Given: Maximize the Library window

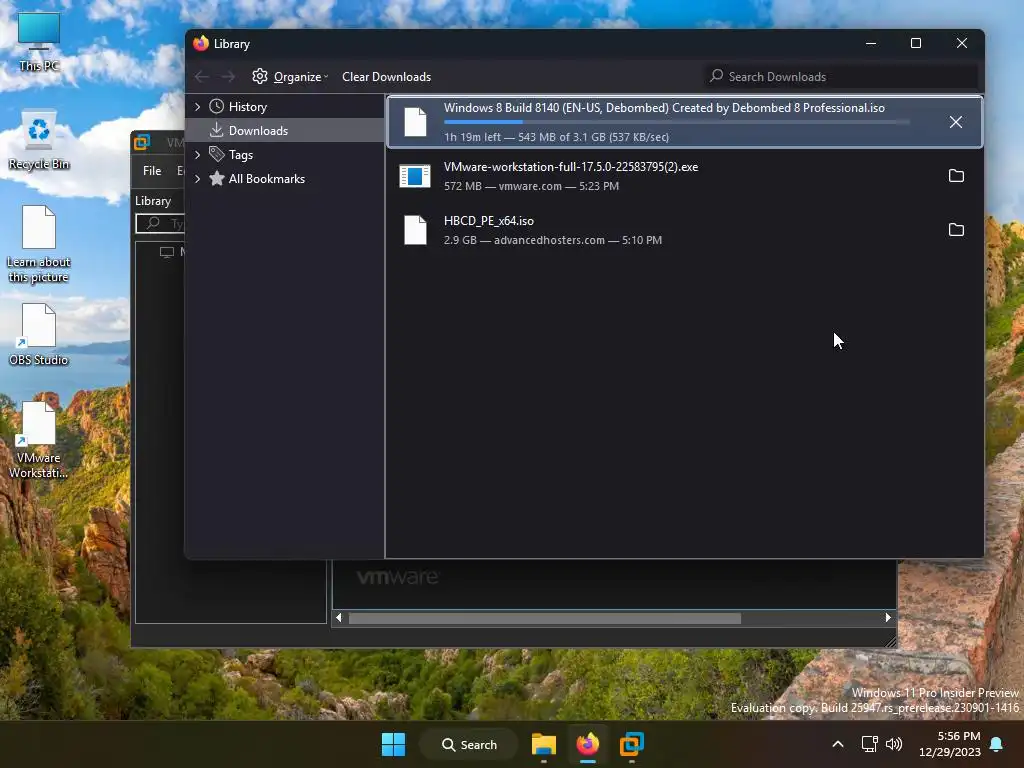Looking at the screenshot, I should point(916,43).
